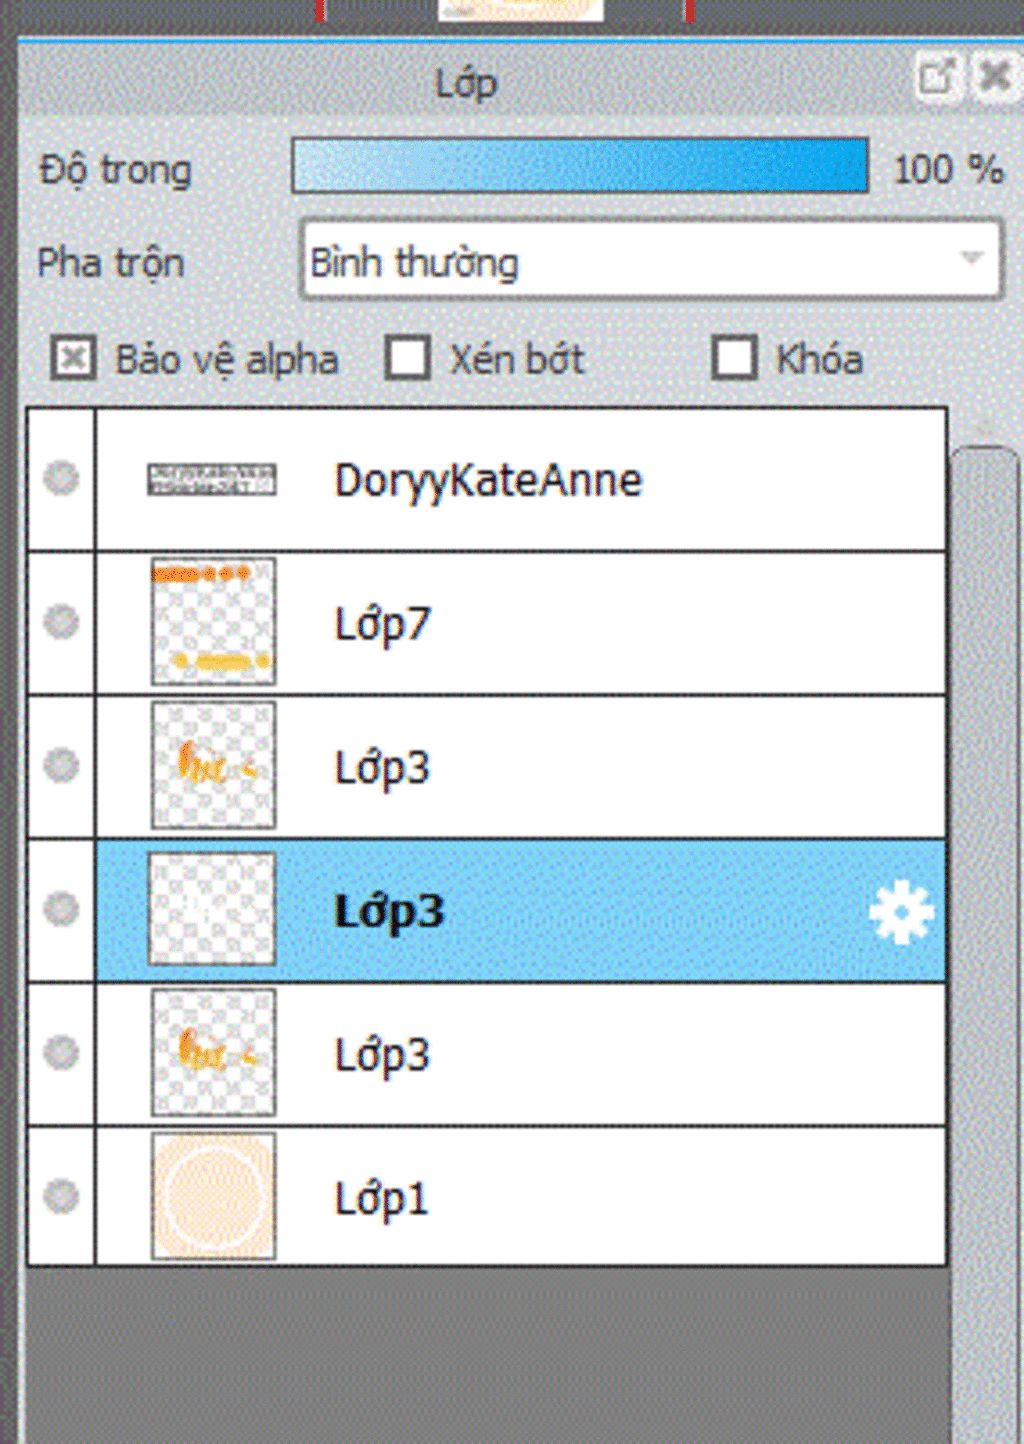Click the Bình thường dropdown arrow

971,258
